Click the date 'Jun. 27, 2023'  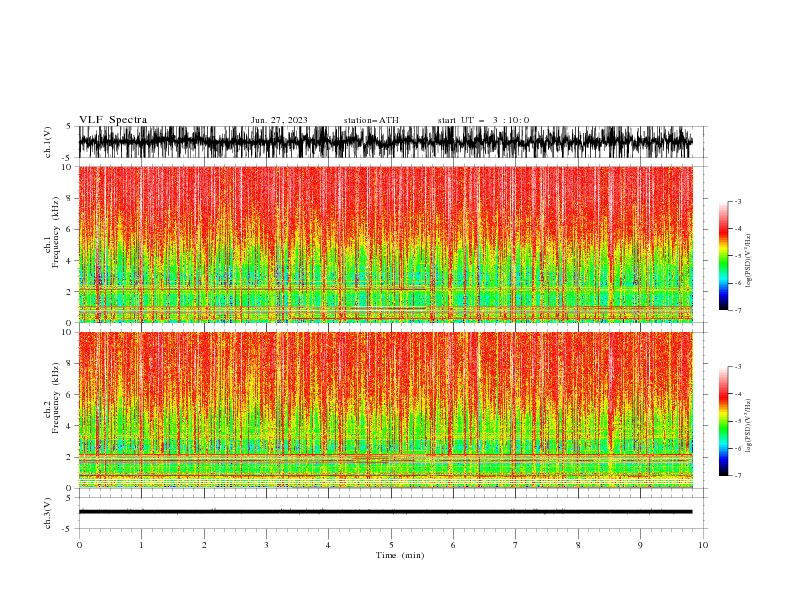click(279, 120)
